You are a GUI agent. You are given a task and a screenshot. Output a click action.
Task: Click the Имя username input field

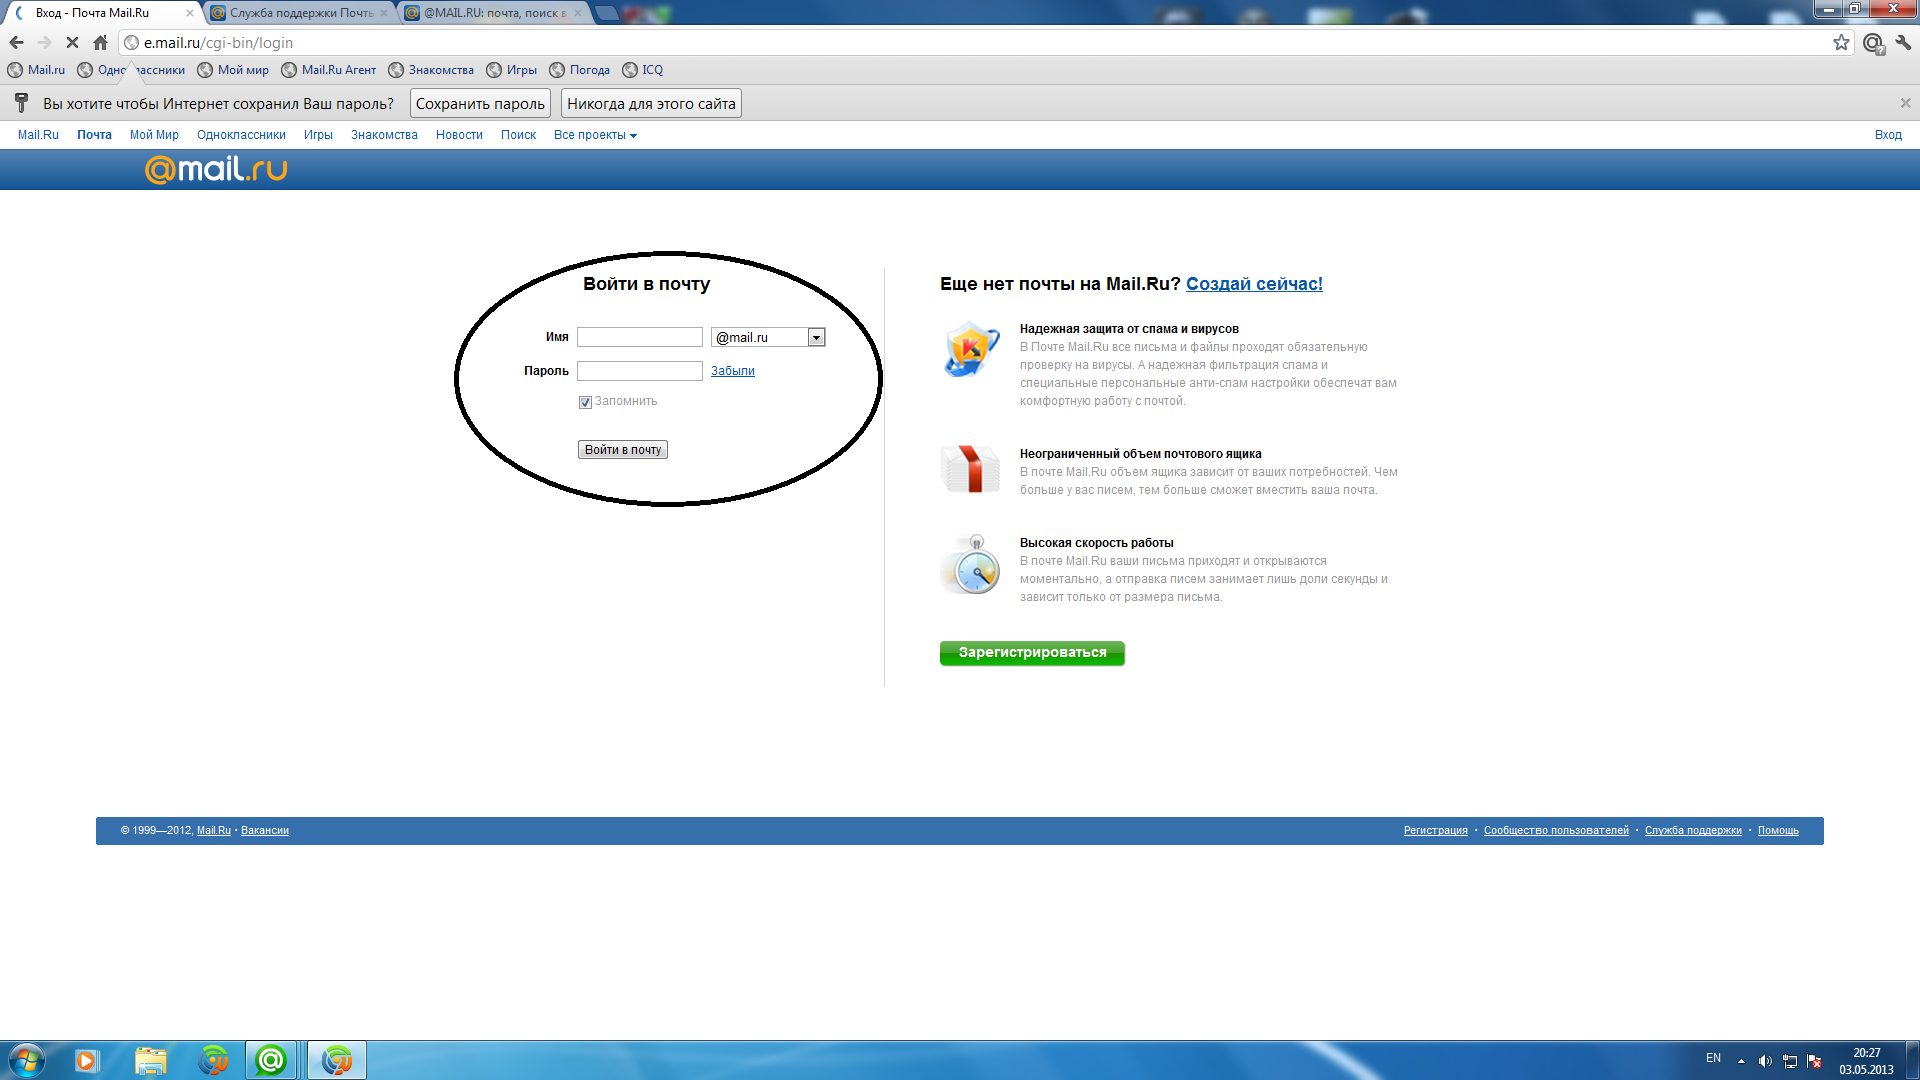(640, 338)
